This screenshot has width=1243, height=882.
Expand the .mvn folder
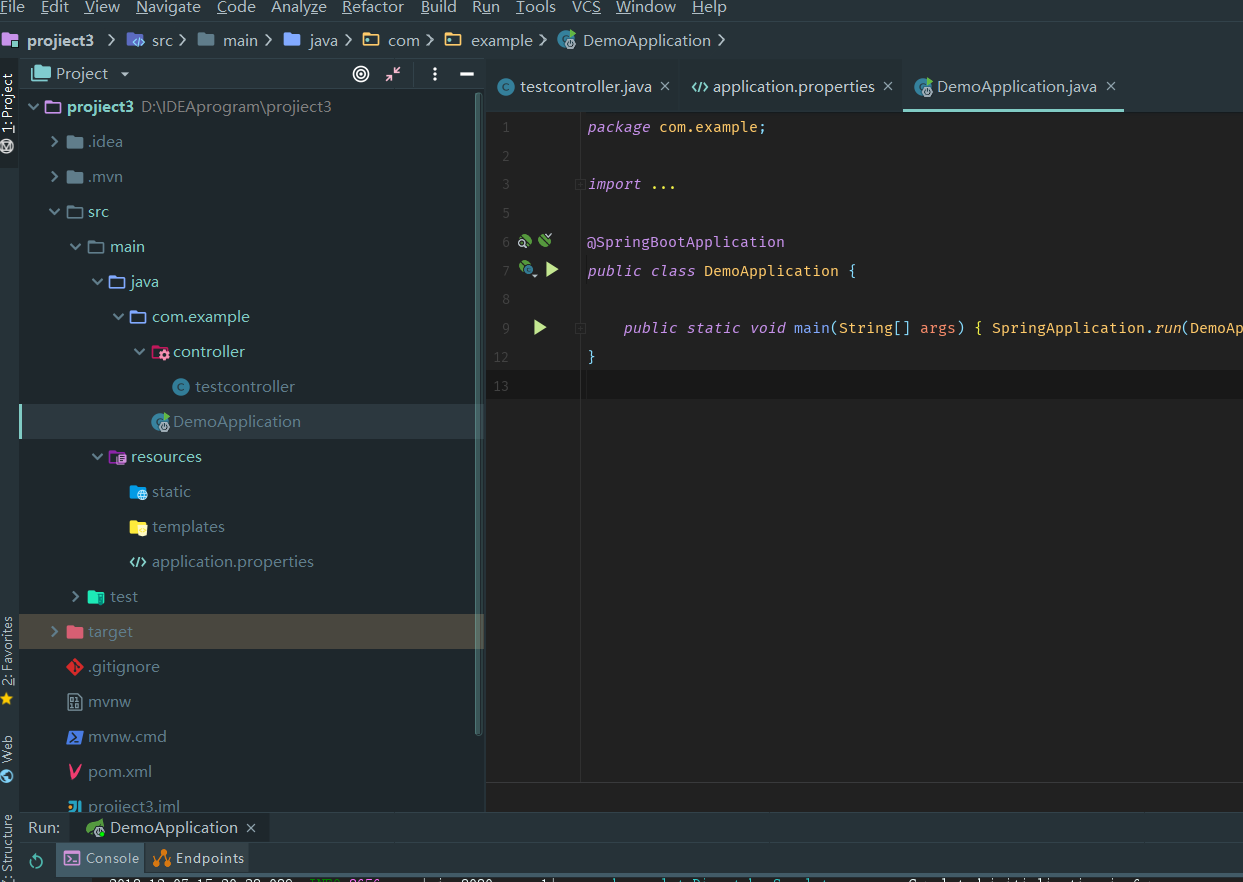54,176
